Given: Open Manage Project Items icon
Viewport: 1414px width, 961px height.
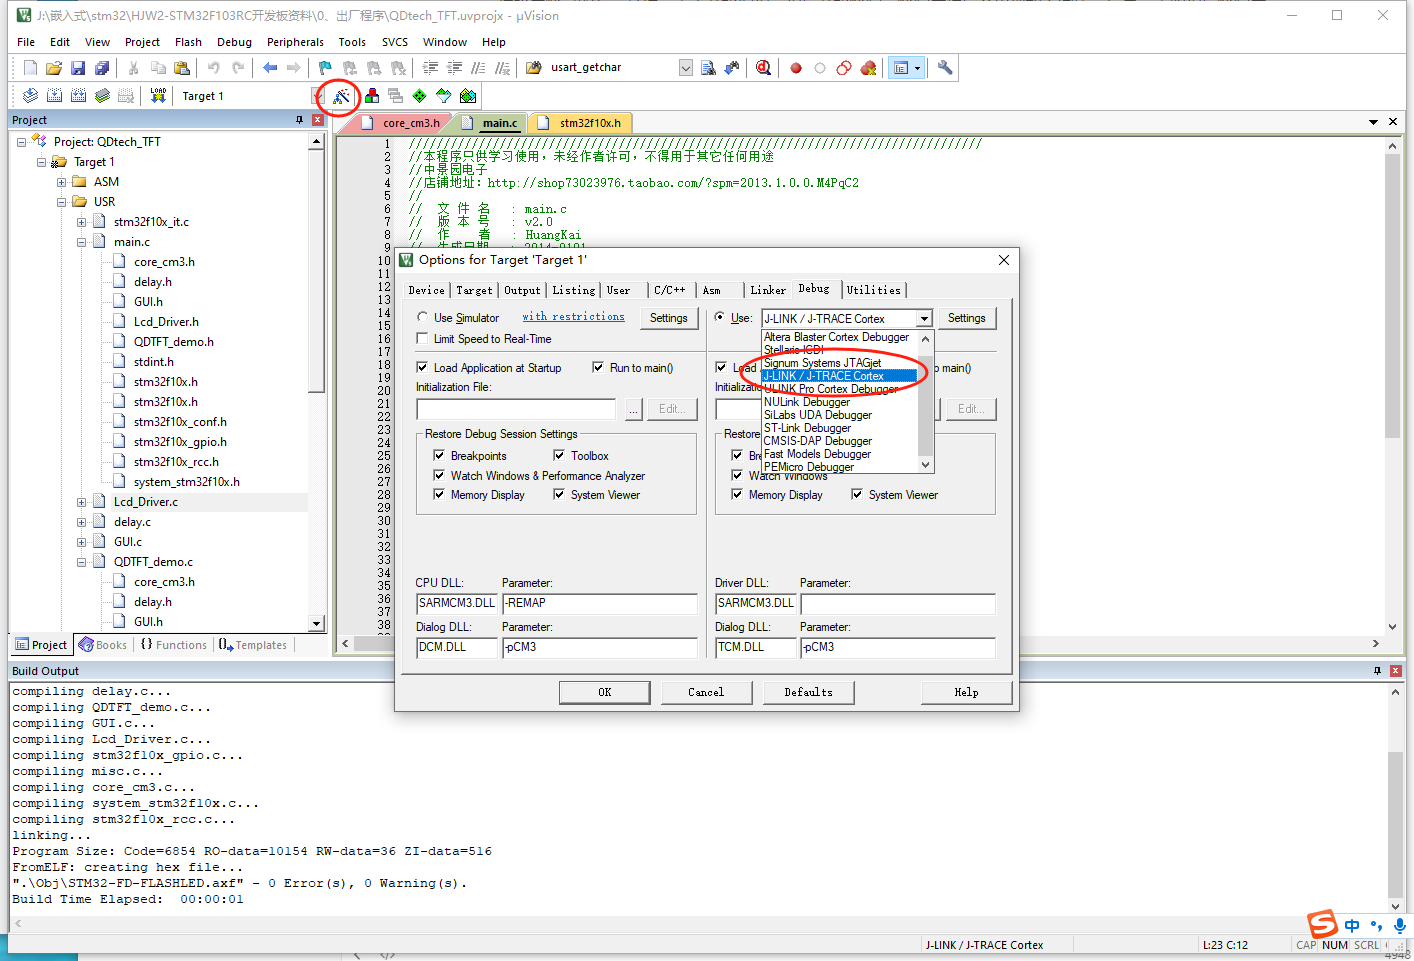Looking at the screenshot, I should (372, 96).
